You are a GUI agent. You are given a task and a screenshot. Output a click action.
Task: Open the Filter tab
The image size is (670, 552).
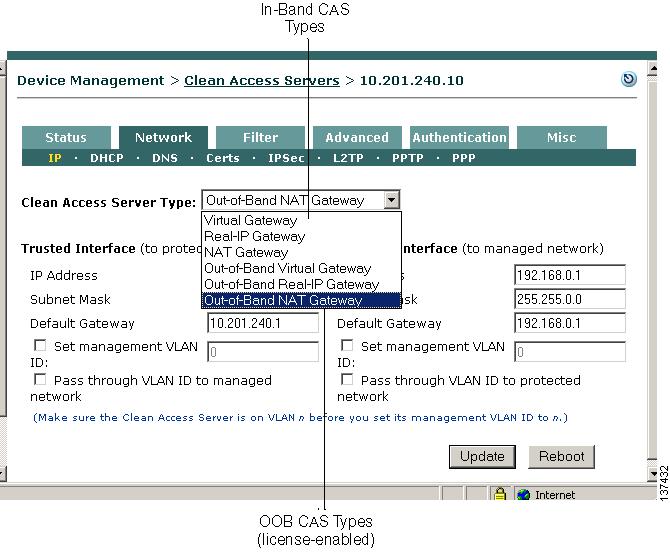[x=260, y=137]
